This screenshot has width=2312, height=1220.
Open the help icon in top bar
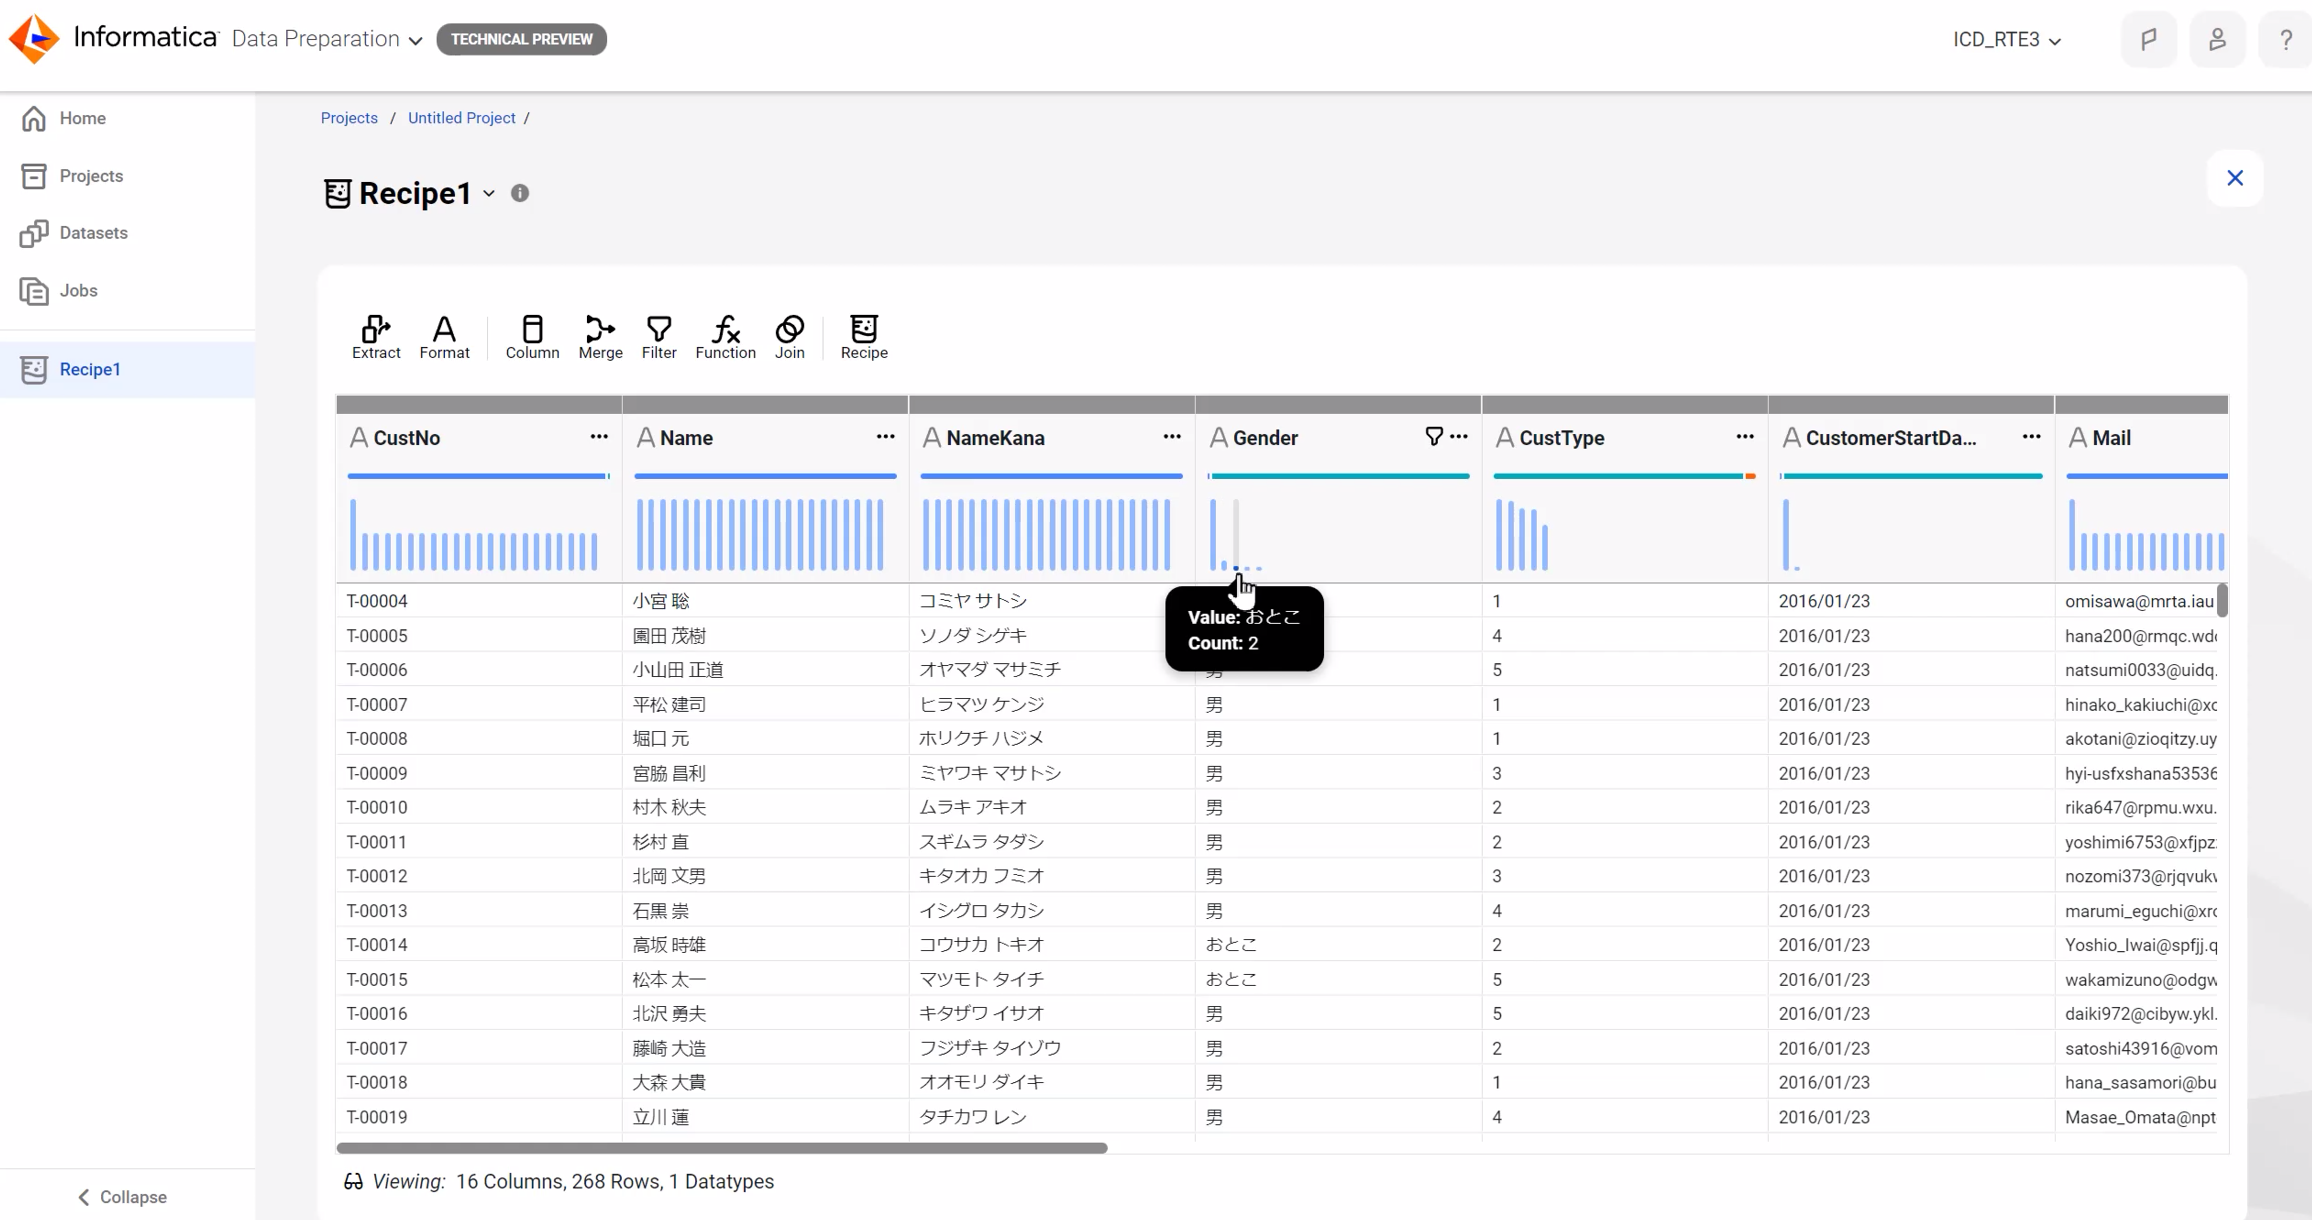pyautogui.click(x=2285, y=39)
